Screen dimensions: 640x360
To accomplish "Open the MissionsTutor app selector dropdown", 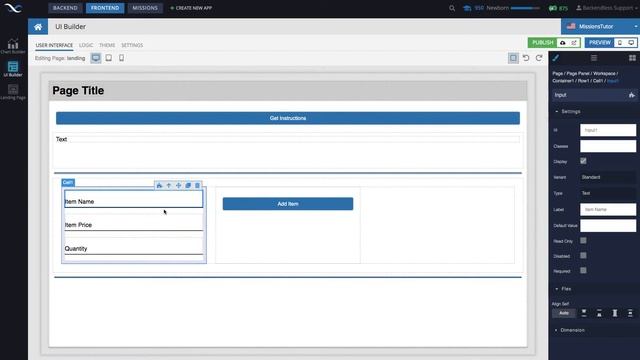I will click(600, 27).
